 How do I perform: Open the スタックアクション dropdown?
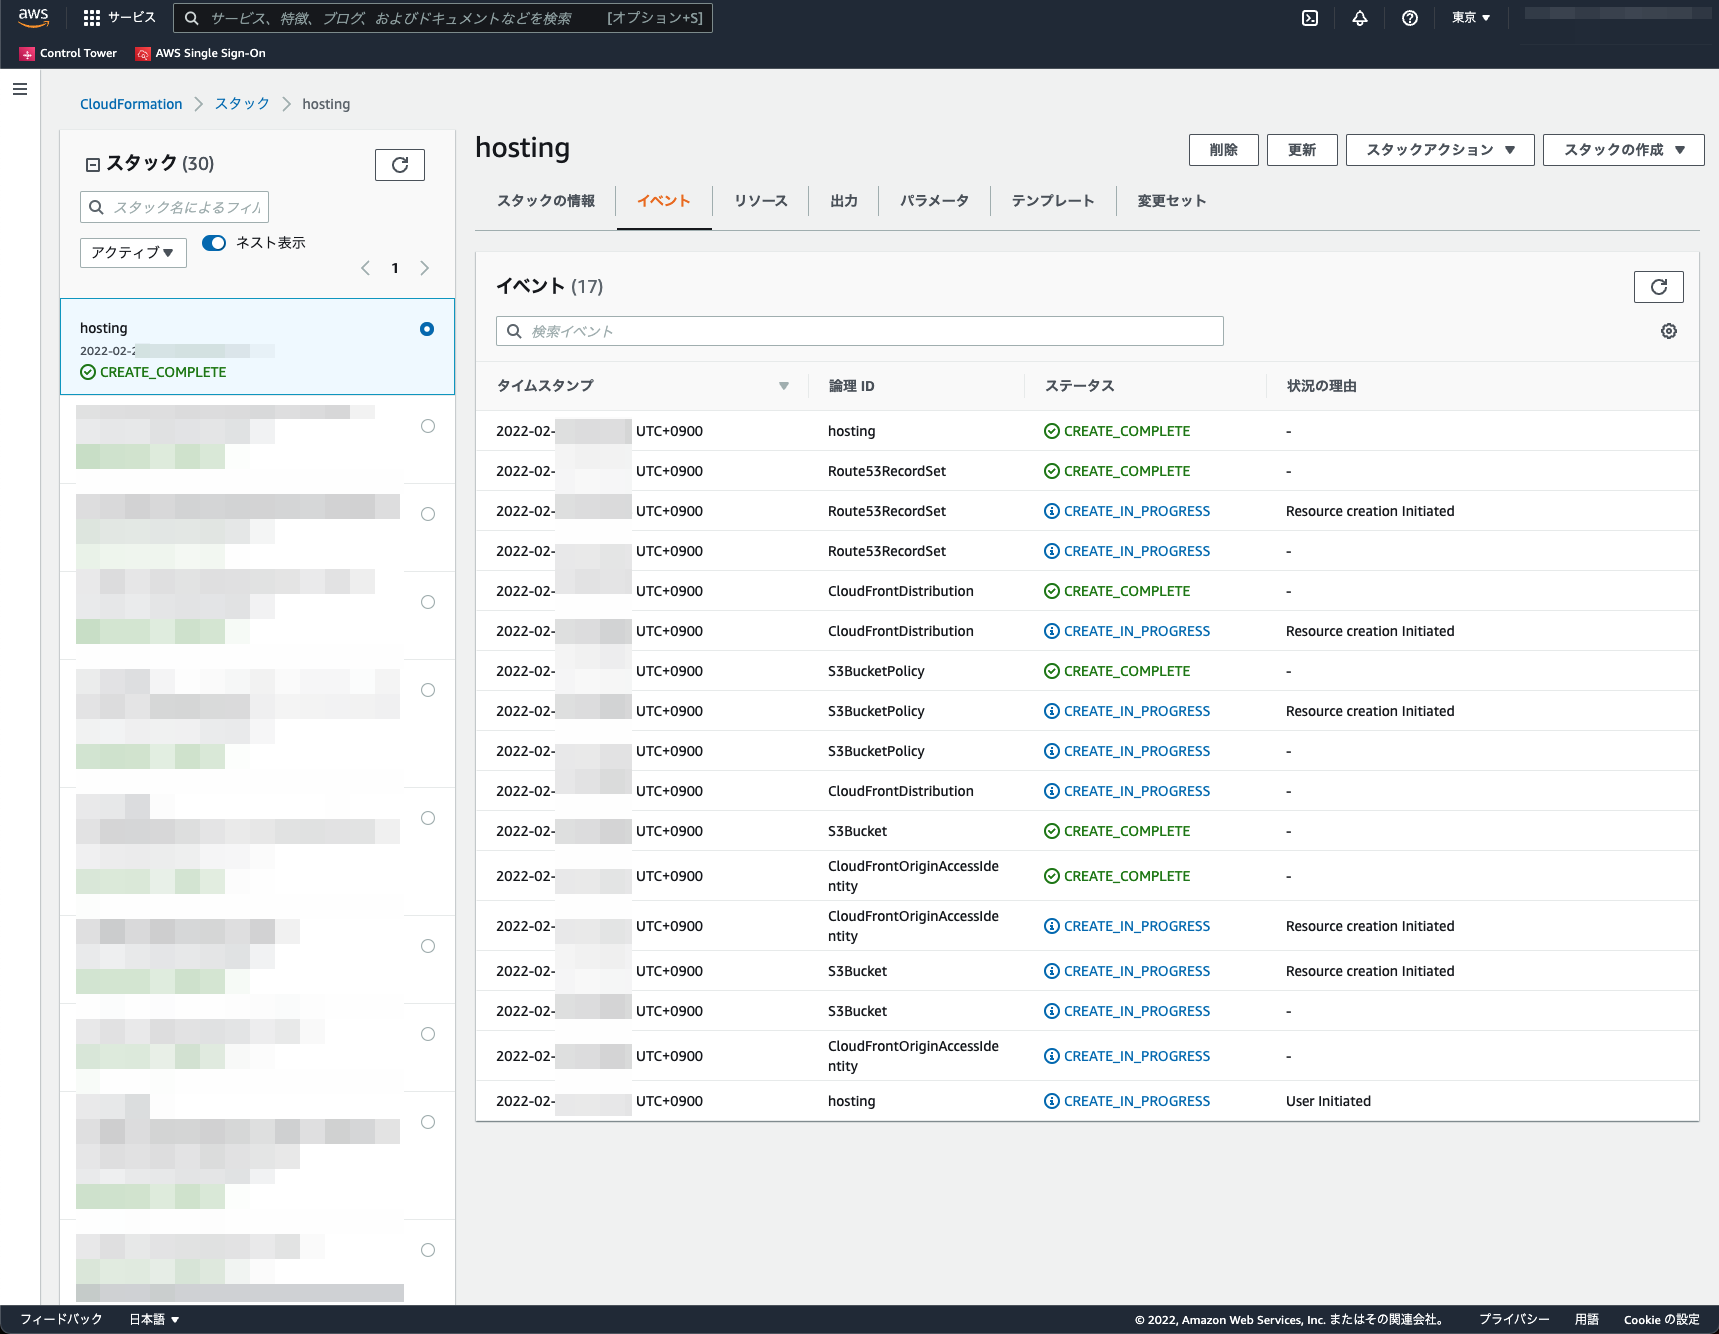pos(1440,150)
